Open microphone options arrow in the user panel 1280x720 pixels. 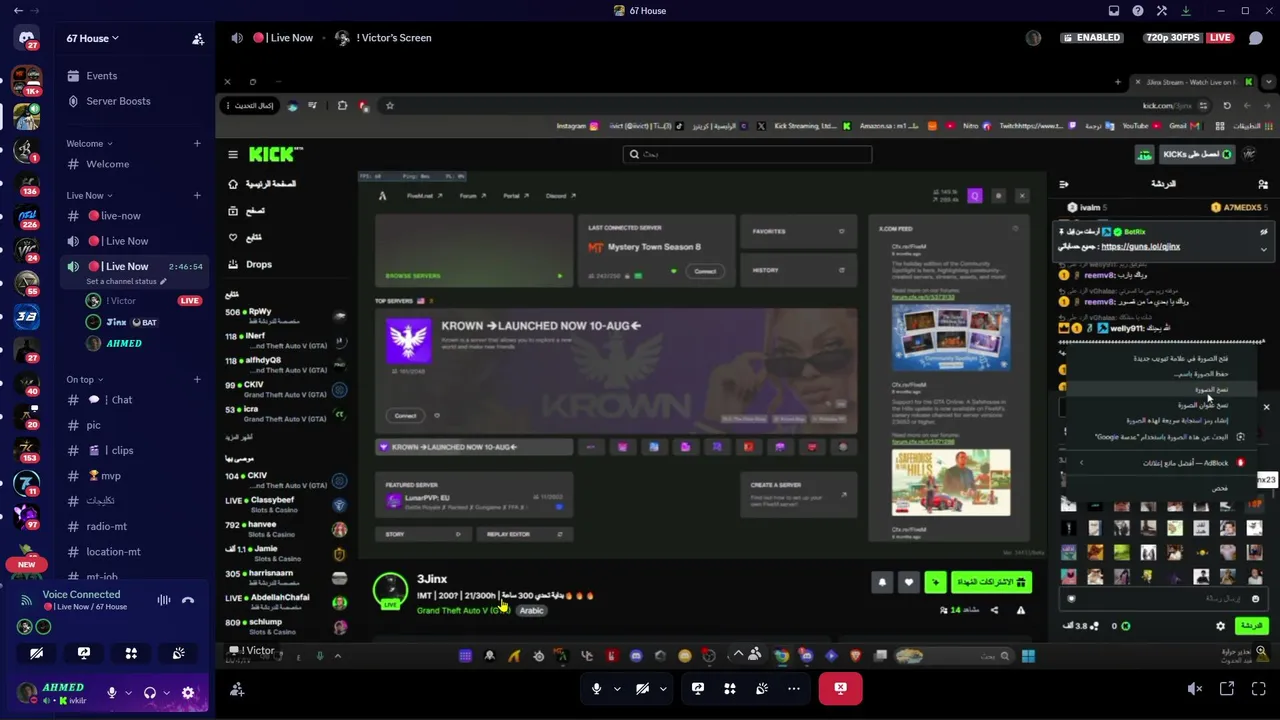coord(128,693)
